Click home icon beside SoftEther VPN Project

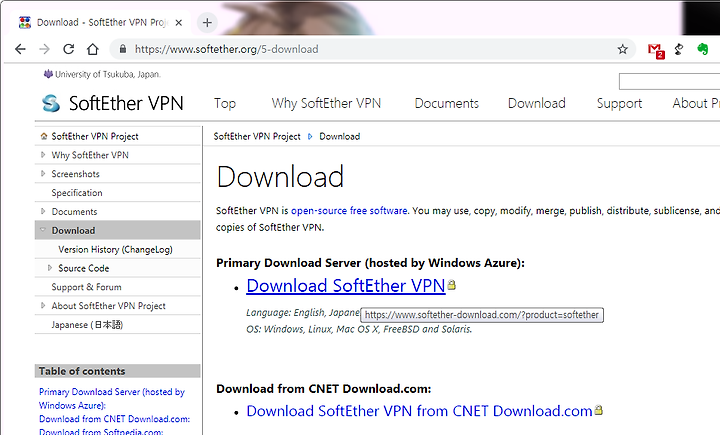pyautogui.click(x=44, y=136)
